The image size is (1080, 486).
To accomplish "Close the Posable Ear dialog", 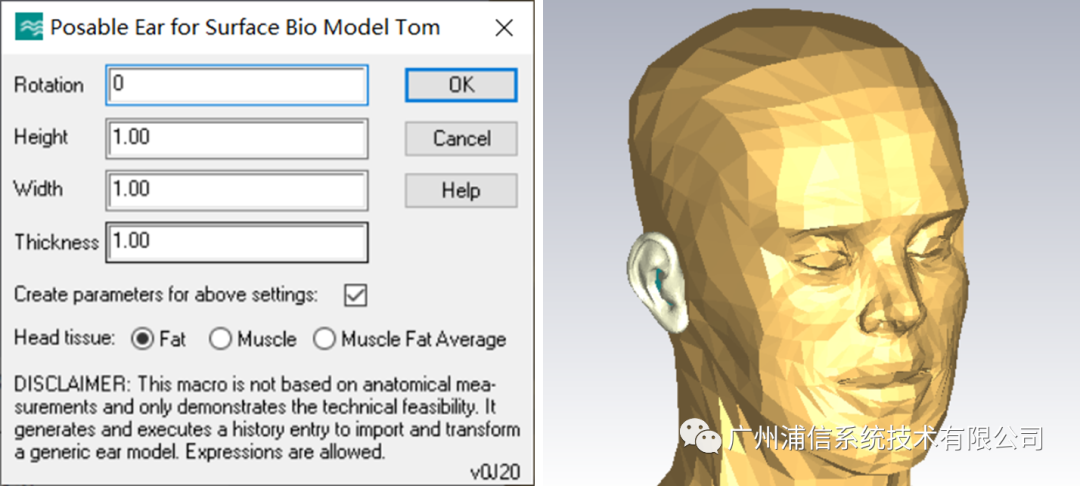I will coord(504,28).
